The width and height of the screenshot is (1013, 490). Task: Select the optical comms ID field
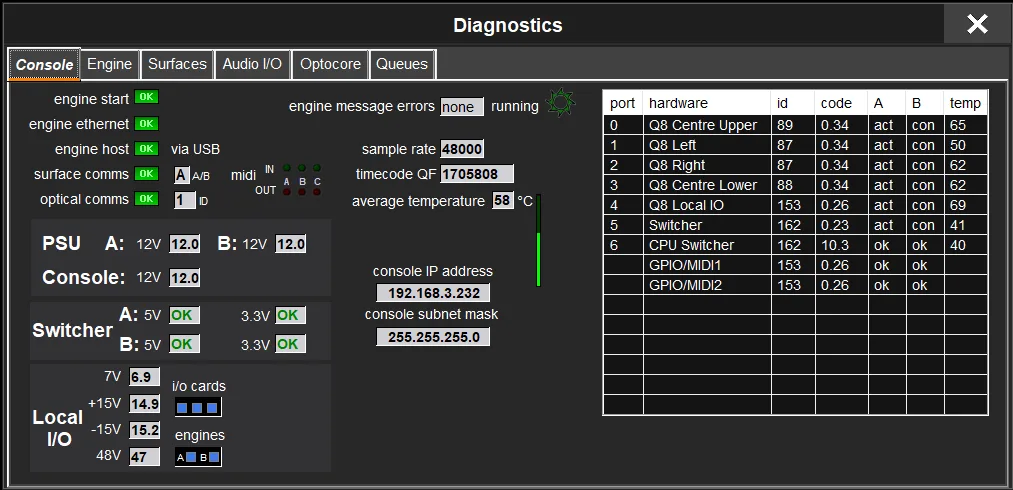[x=185, y=200]
